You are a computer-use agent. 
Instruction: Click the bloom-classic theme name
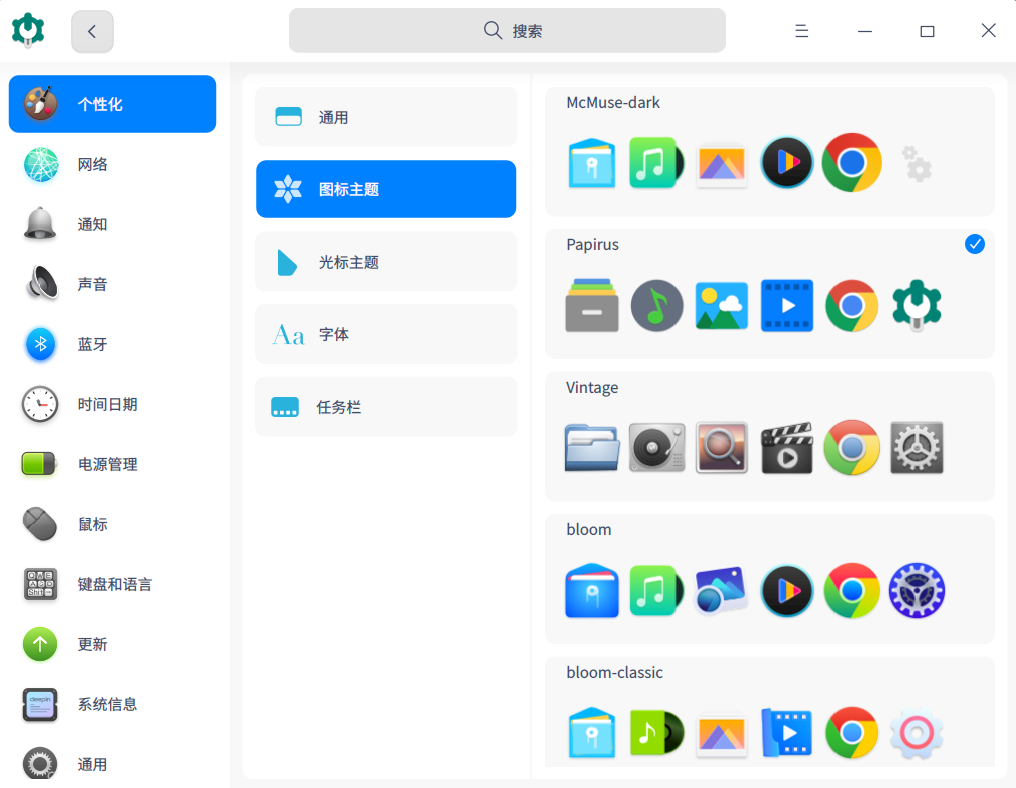tap(614, 672)
